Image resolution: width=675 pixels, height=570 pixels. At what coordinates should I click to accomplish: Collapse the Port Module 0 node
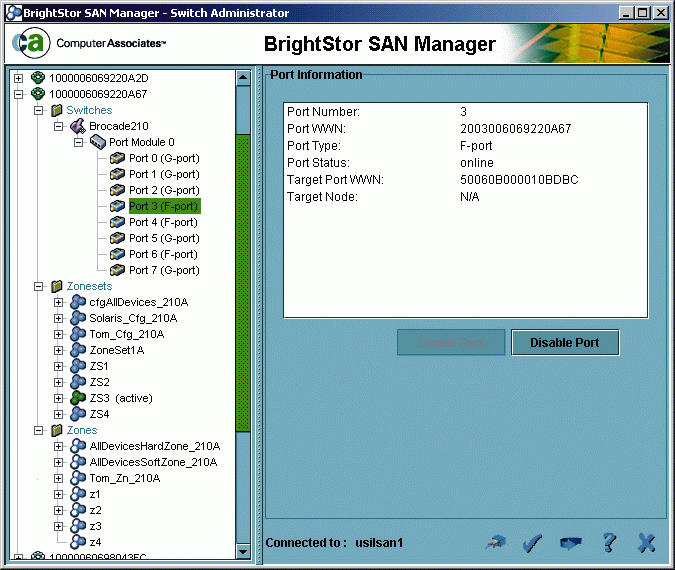tap(78, 142)
